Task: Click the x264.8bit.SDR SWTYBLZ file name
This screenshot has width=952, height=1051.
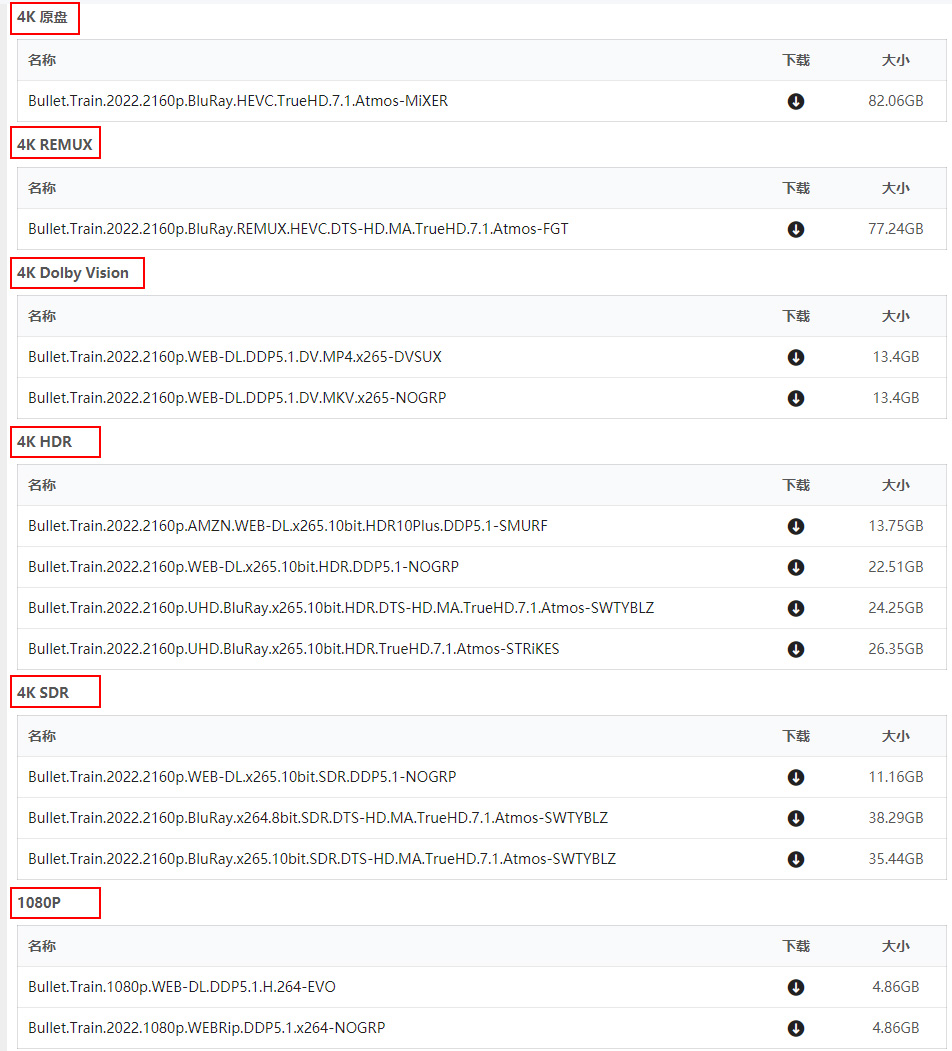Action: pyautogui.click(x=318, y=817)
